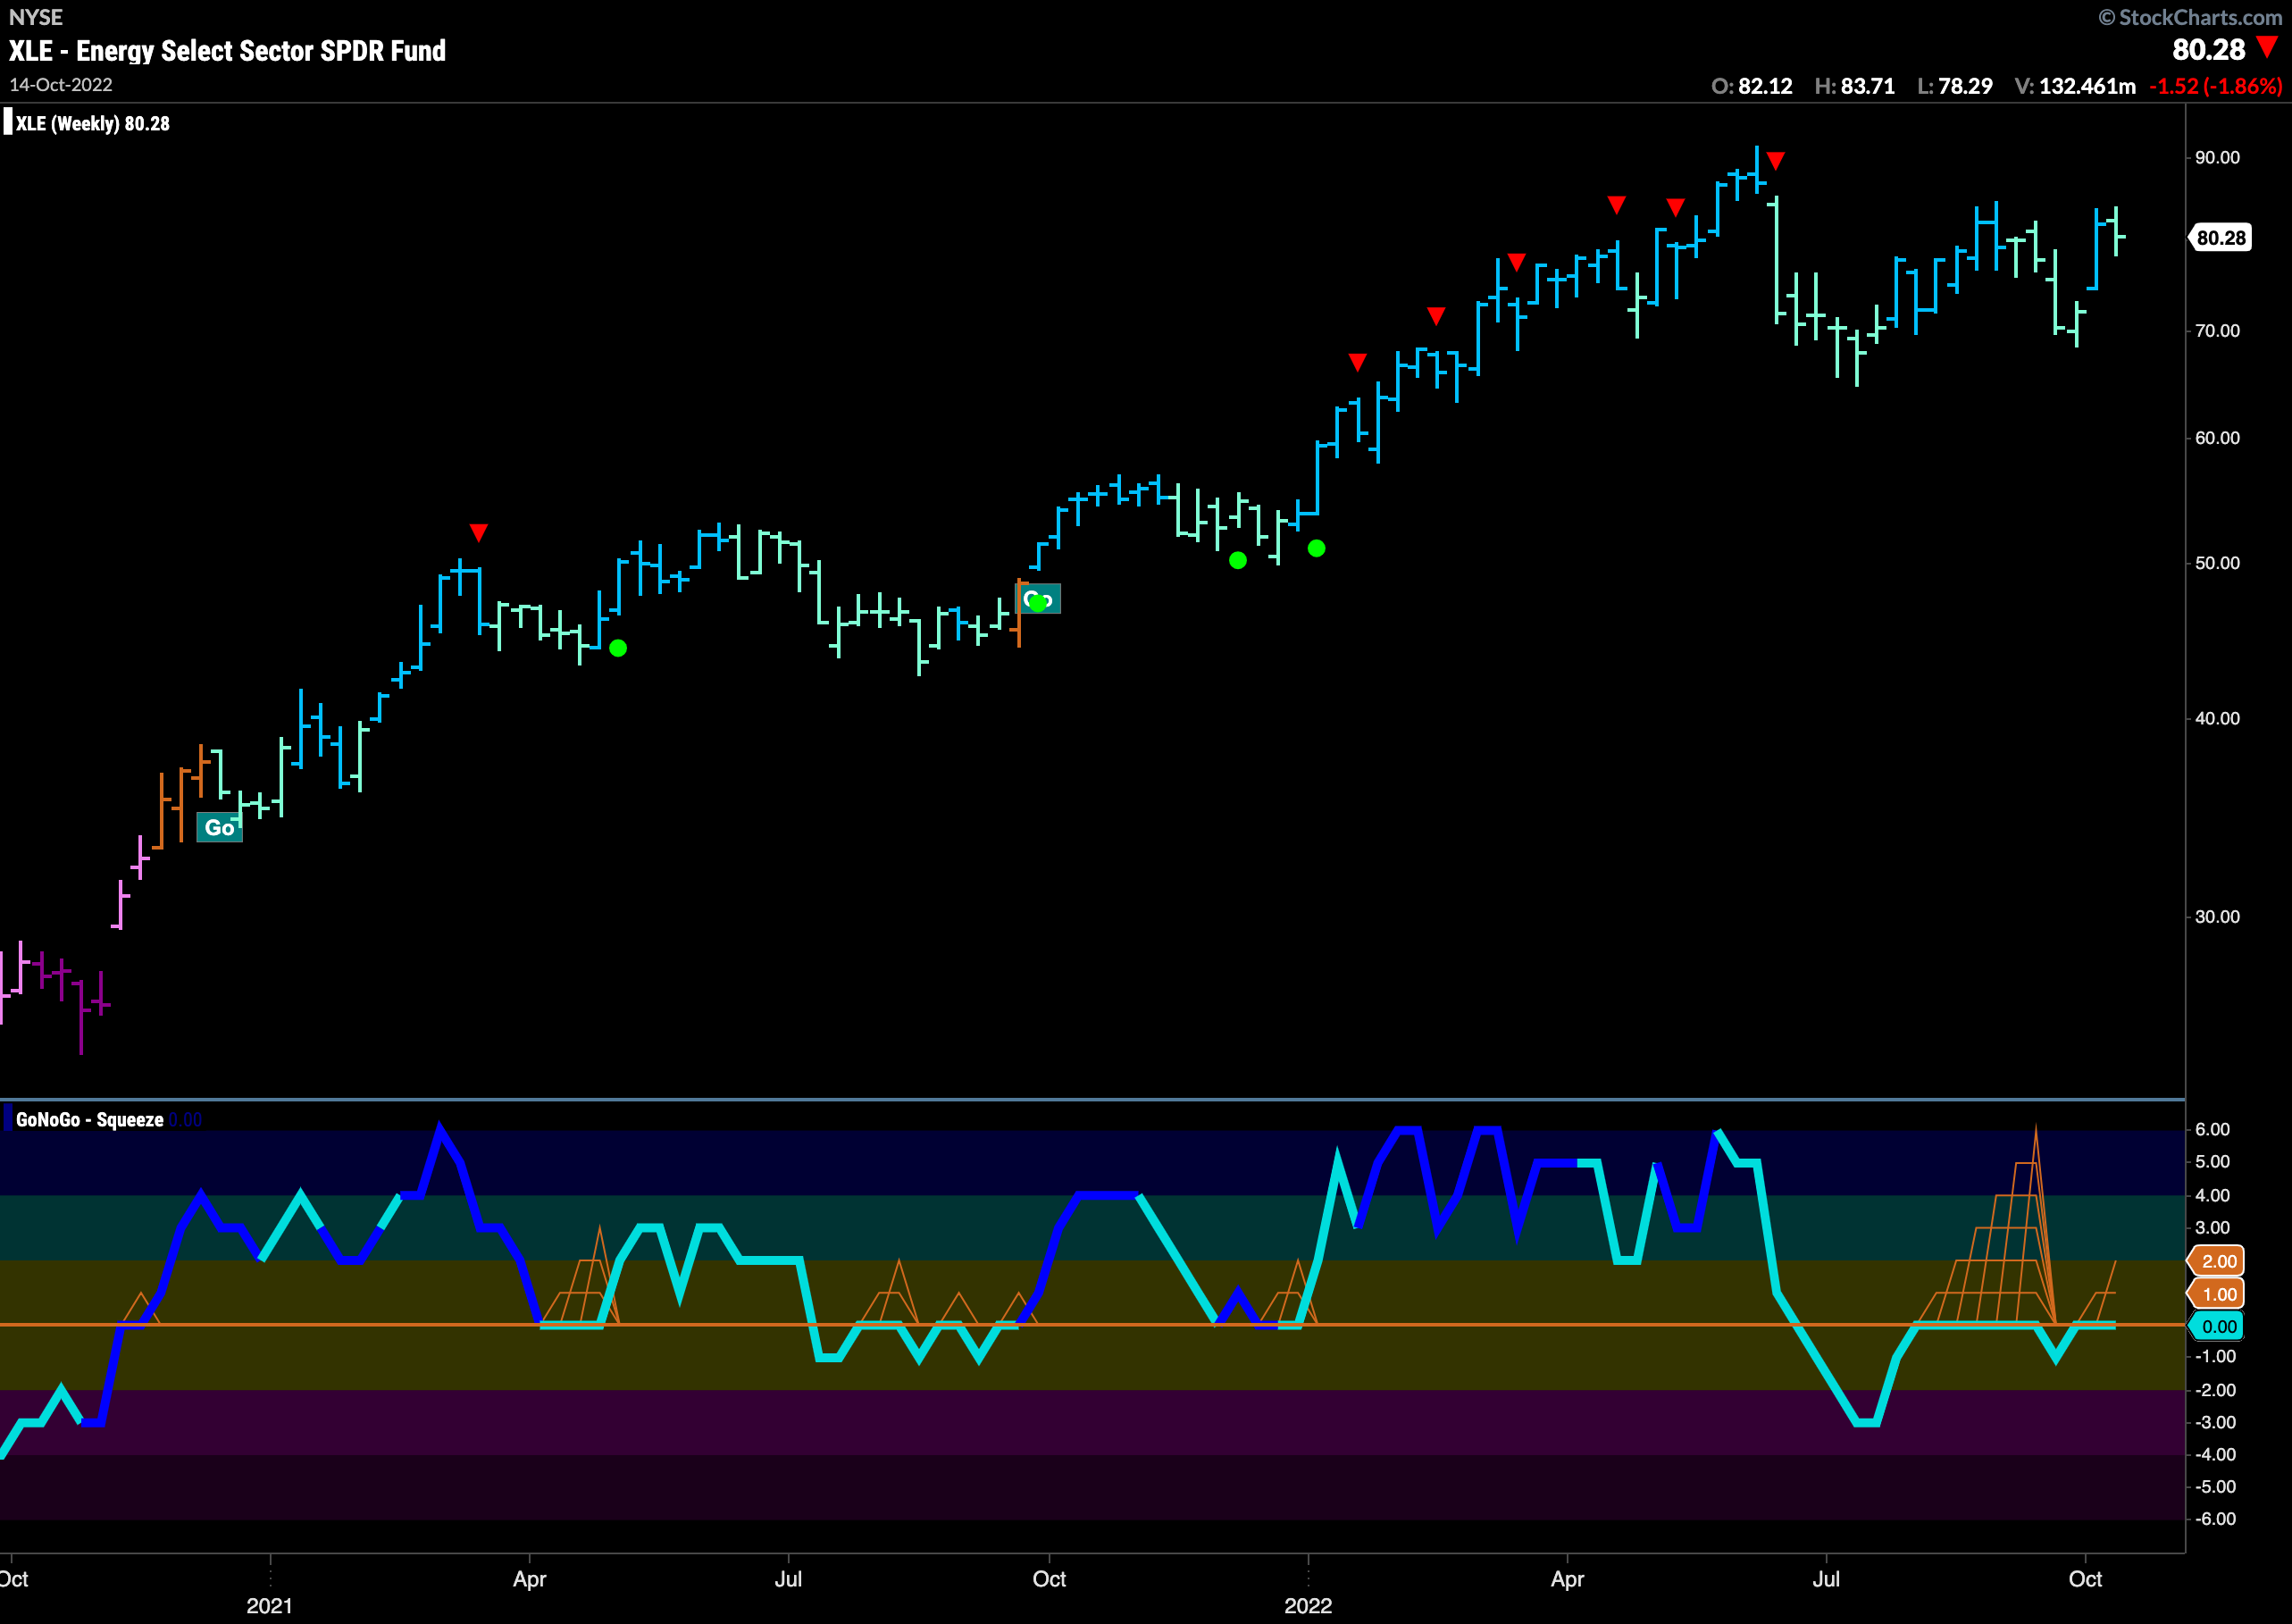Click the Jul label below 2022 bars

[x=1826, y=1579]
